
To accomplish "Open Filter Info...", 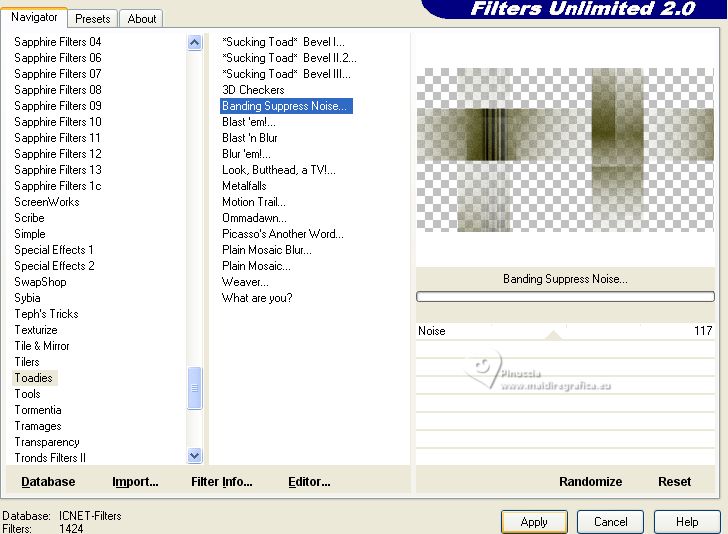I will click(x=222, y=482).
